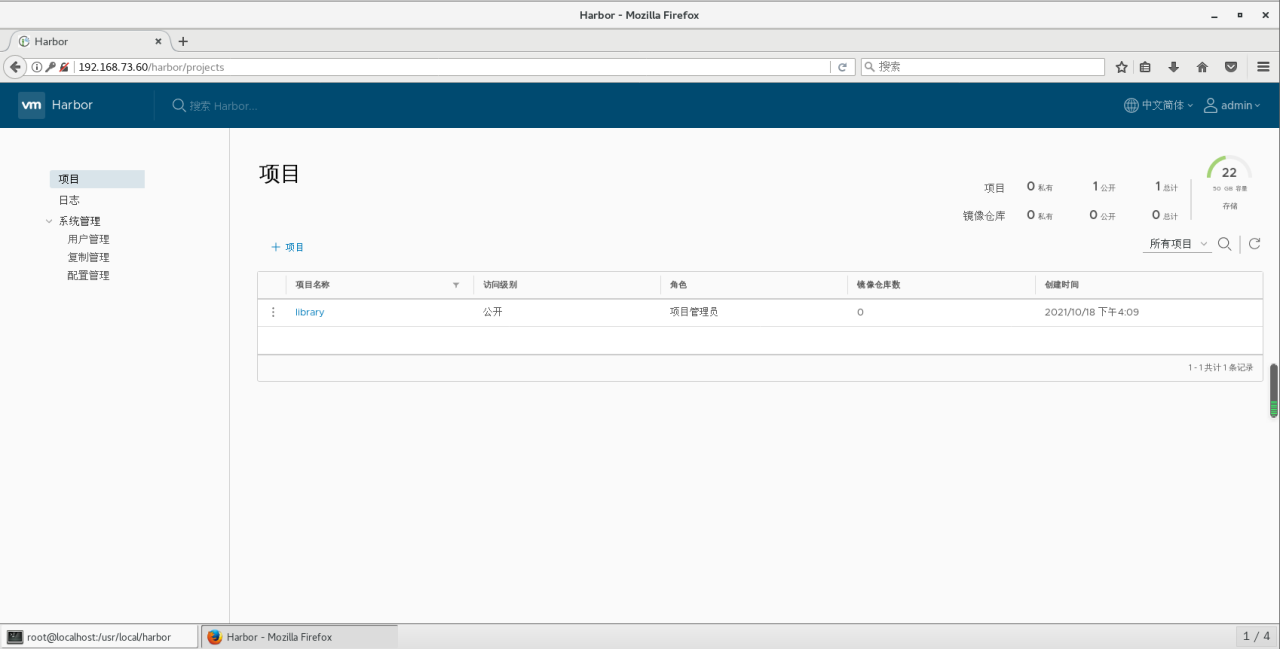Image resolution: width=1280 pixels, height=649 pixels.
Task: Open the language selector globe icon
Action: (x=1129, y=105)
